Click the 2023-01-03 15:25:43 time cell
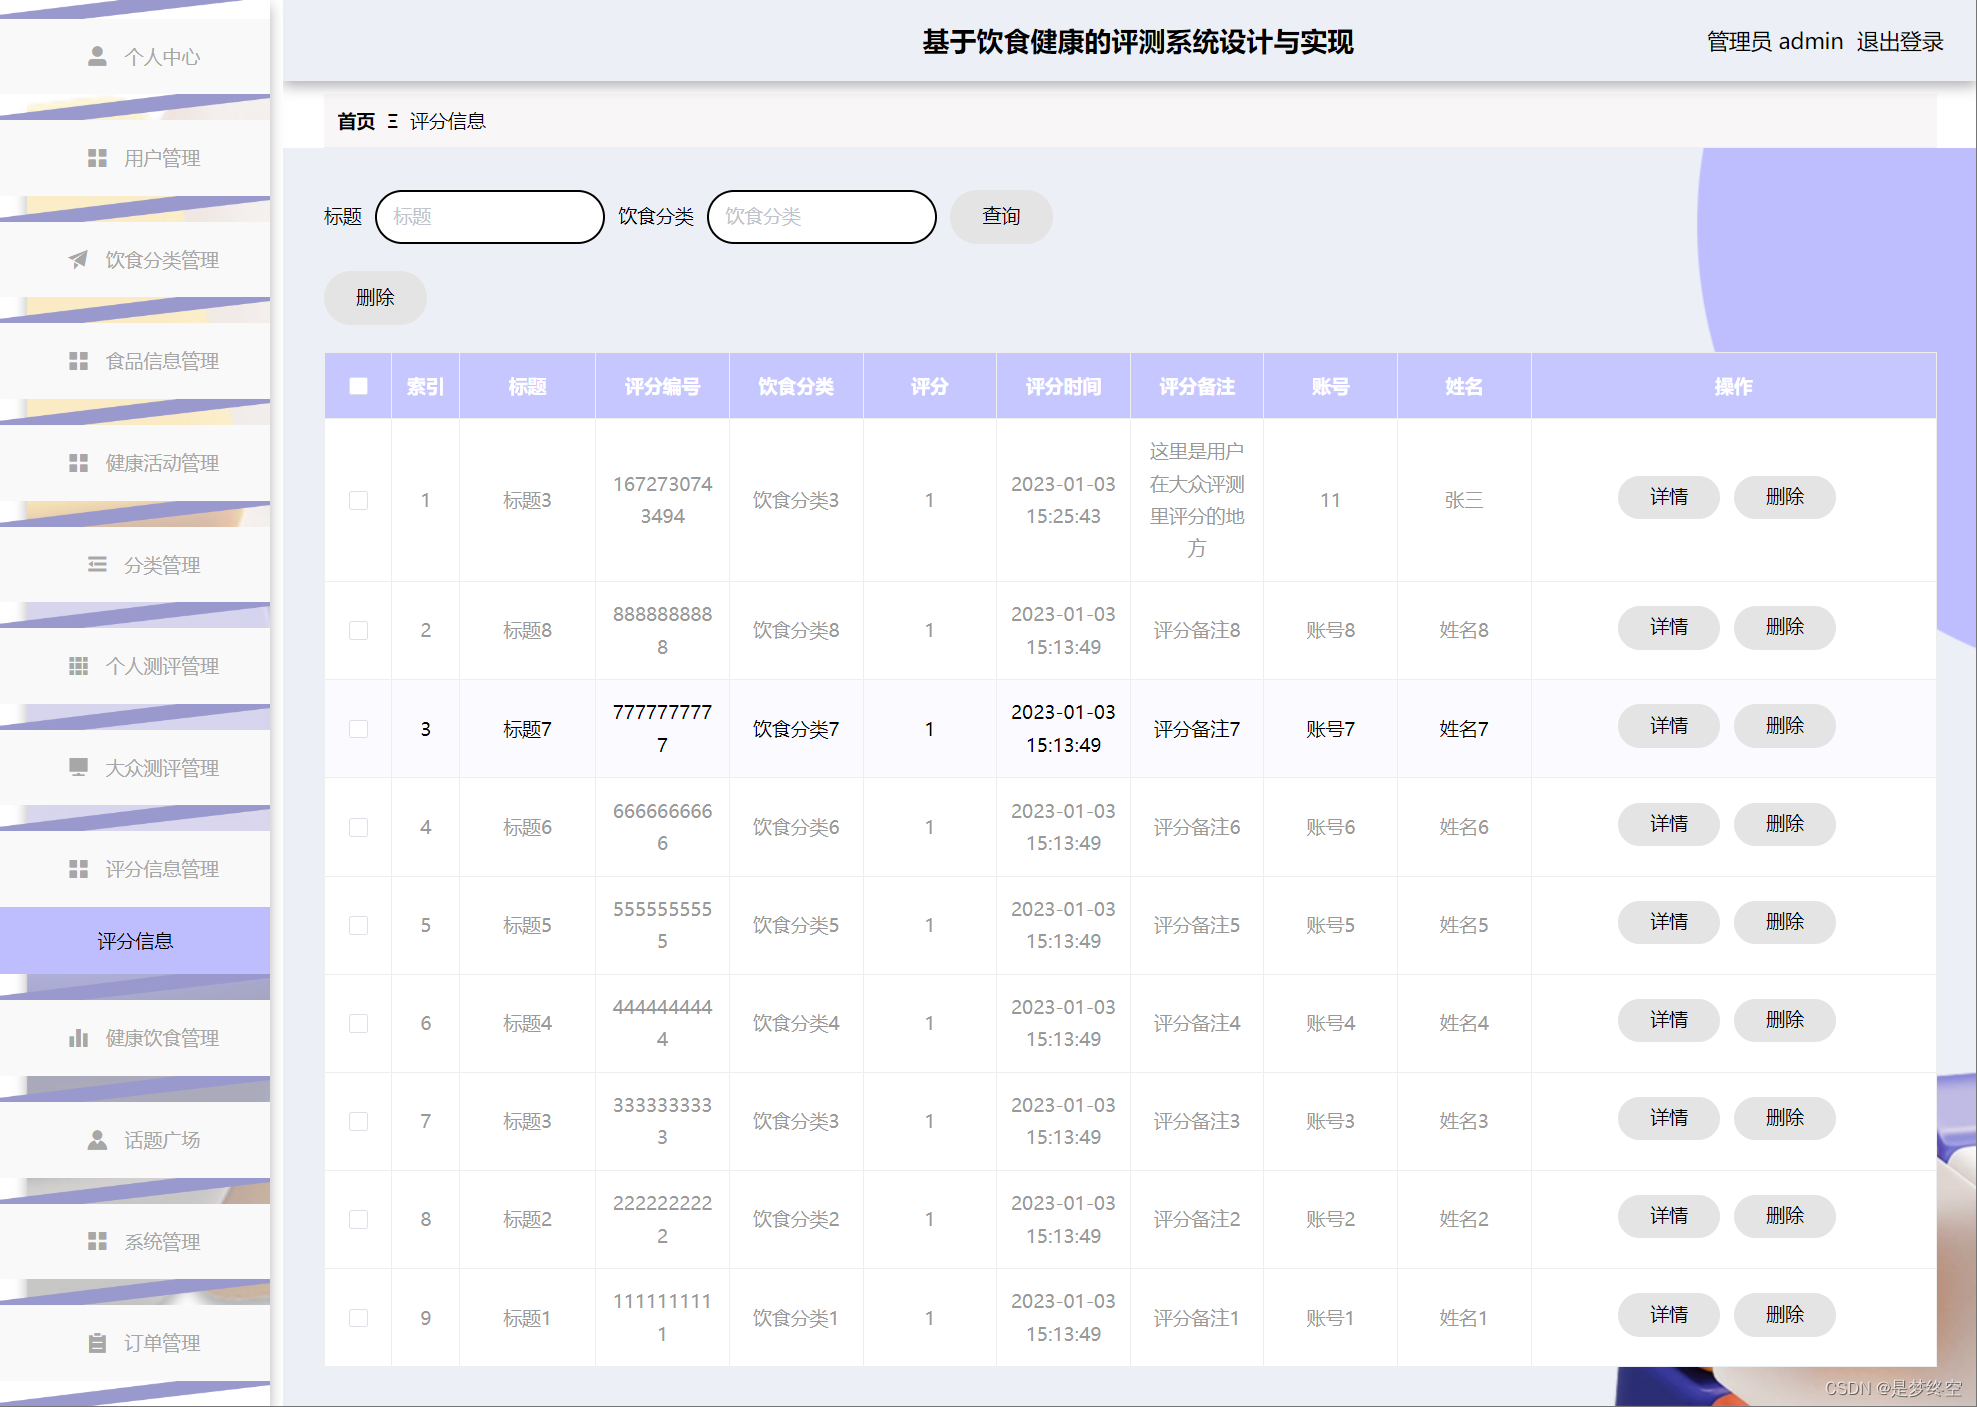Image resolution: width=1977 pixels, height=1407 pixels. coord(1063,500)
